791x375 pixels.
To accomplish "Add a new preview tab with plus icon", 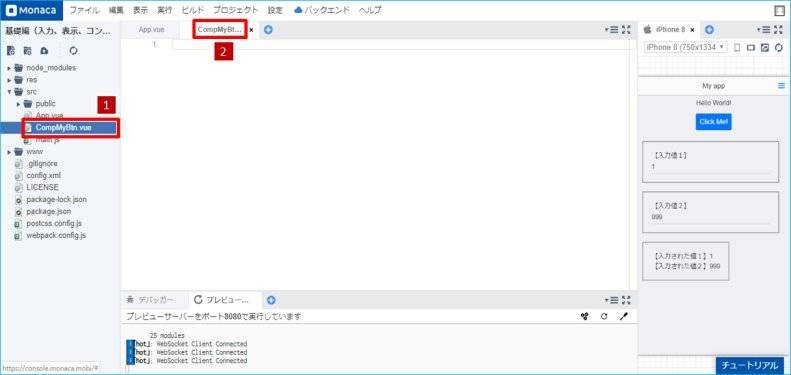I will (x=709, y=30).
